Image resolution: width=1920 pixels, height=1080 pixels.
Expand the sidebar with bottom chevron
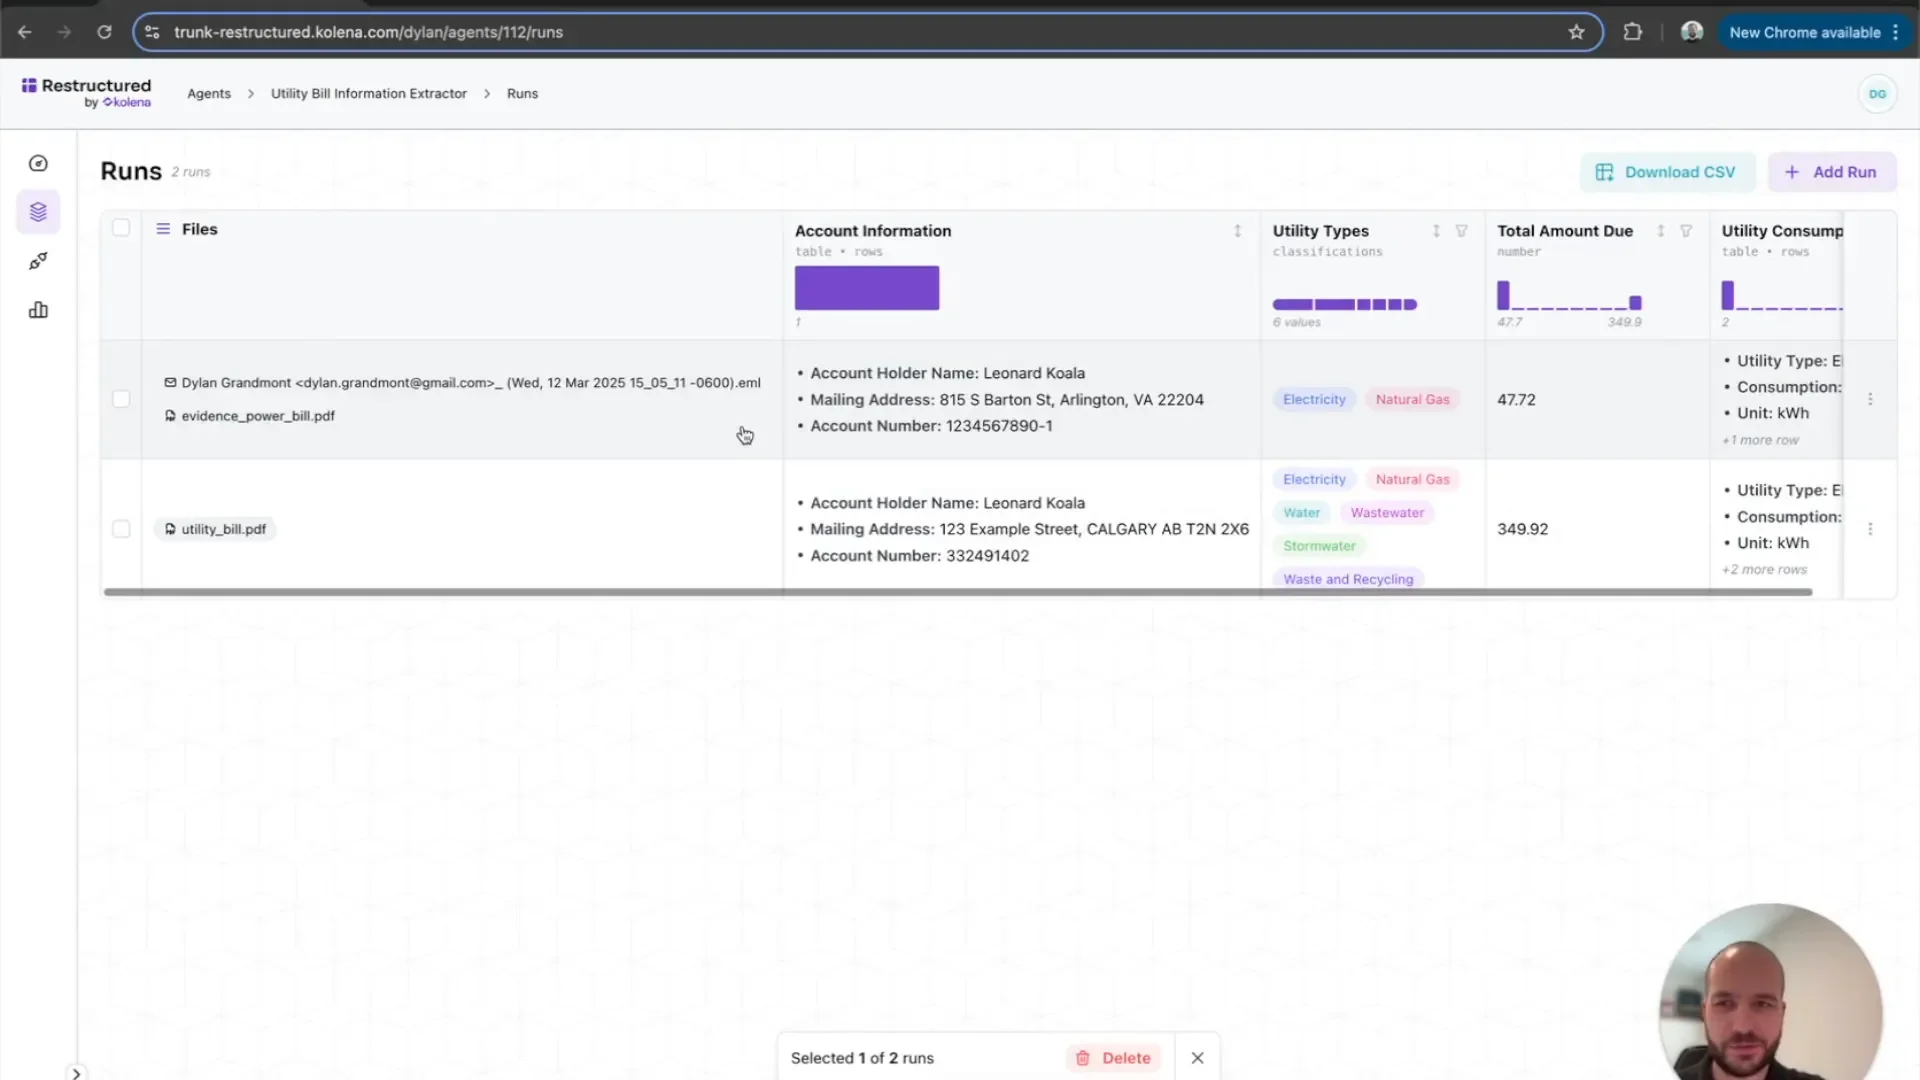[x=76, y=1073]
